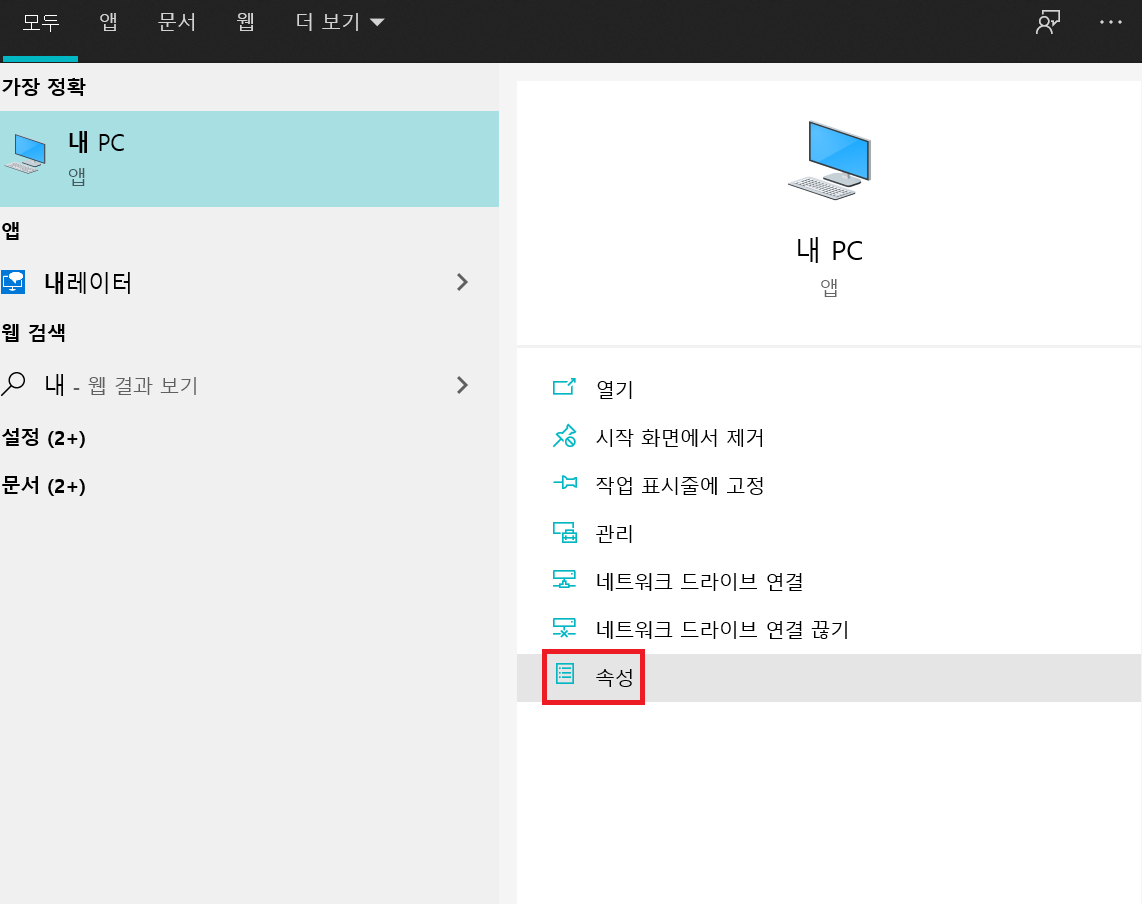
Task: Open the 내레이터 app result
Action: [x=249, y=283]
